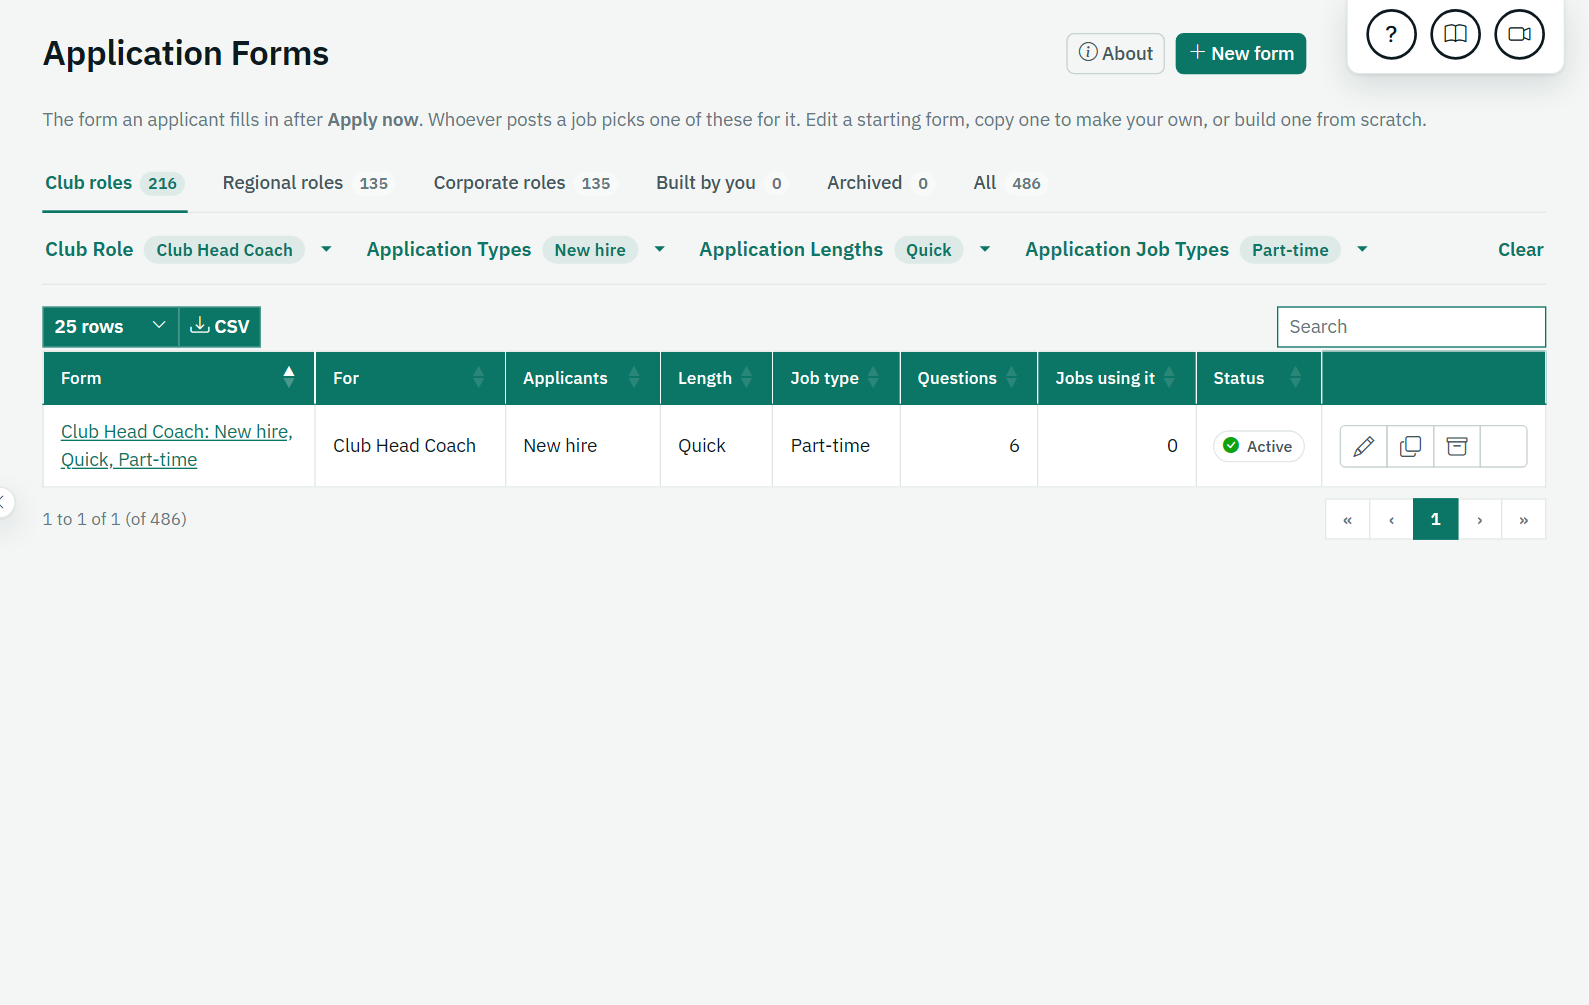Select page 1 in pagination
The height and width of the screenshot is (1005, 1589).
[x=1435, y=519]
